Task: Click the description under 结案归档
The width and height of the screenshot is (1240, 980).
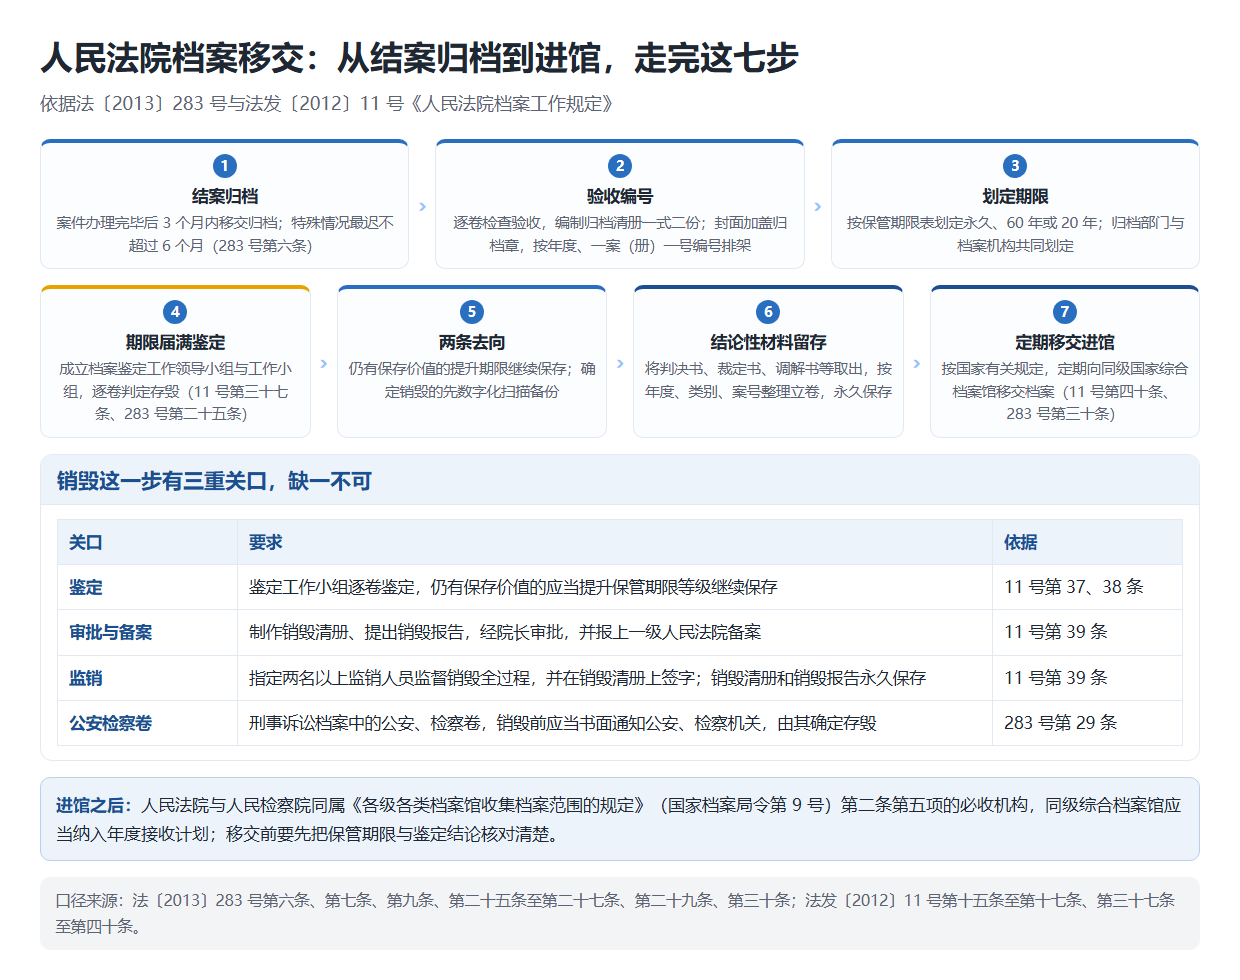Action: (225, 234)
